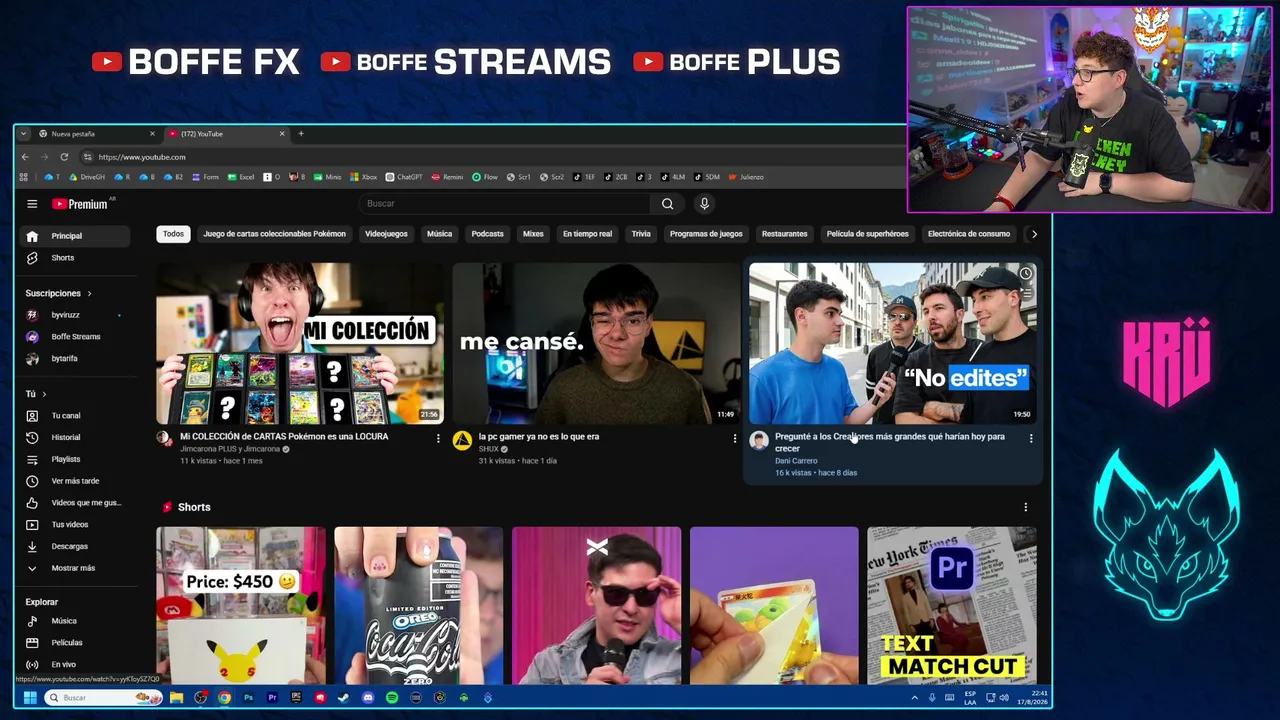Click the YouTube Premium logo

click(81, 204)
